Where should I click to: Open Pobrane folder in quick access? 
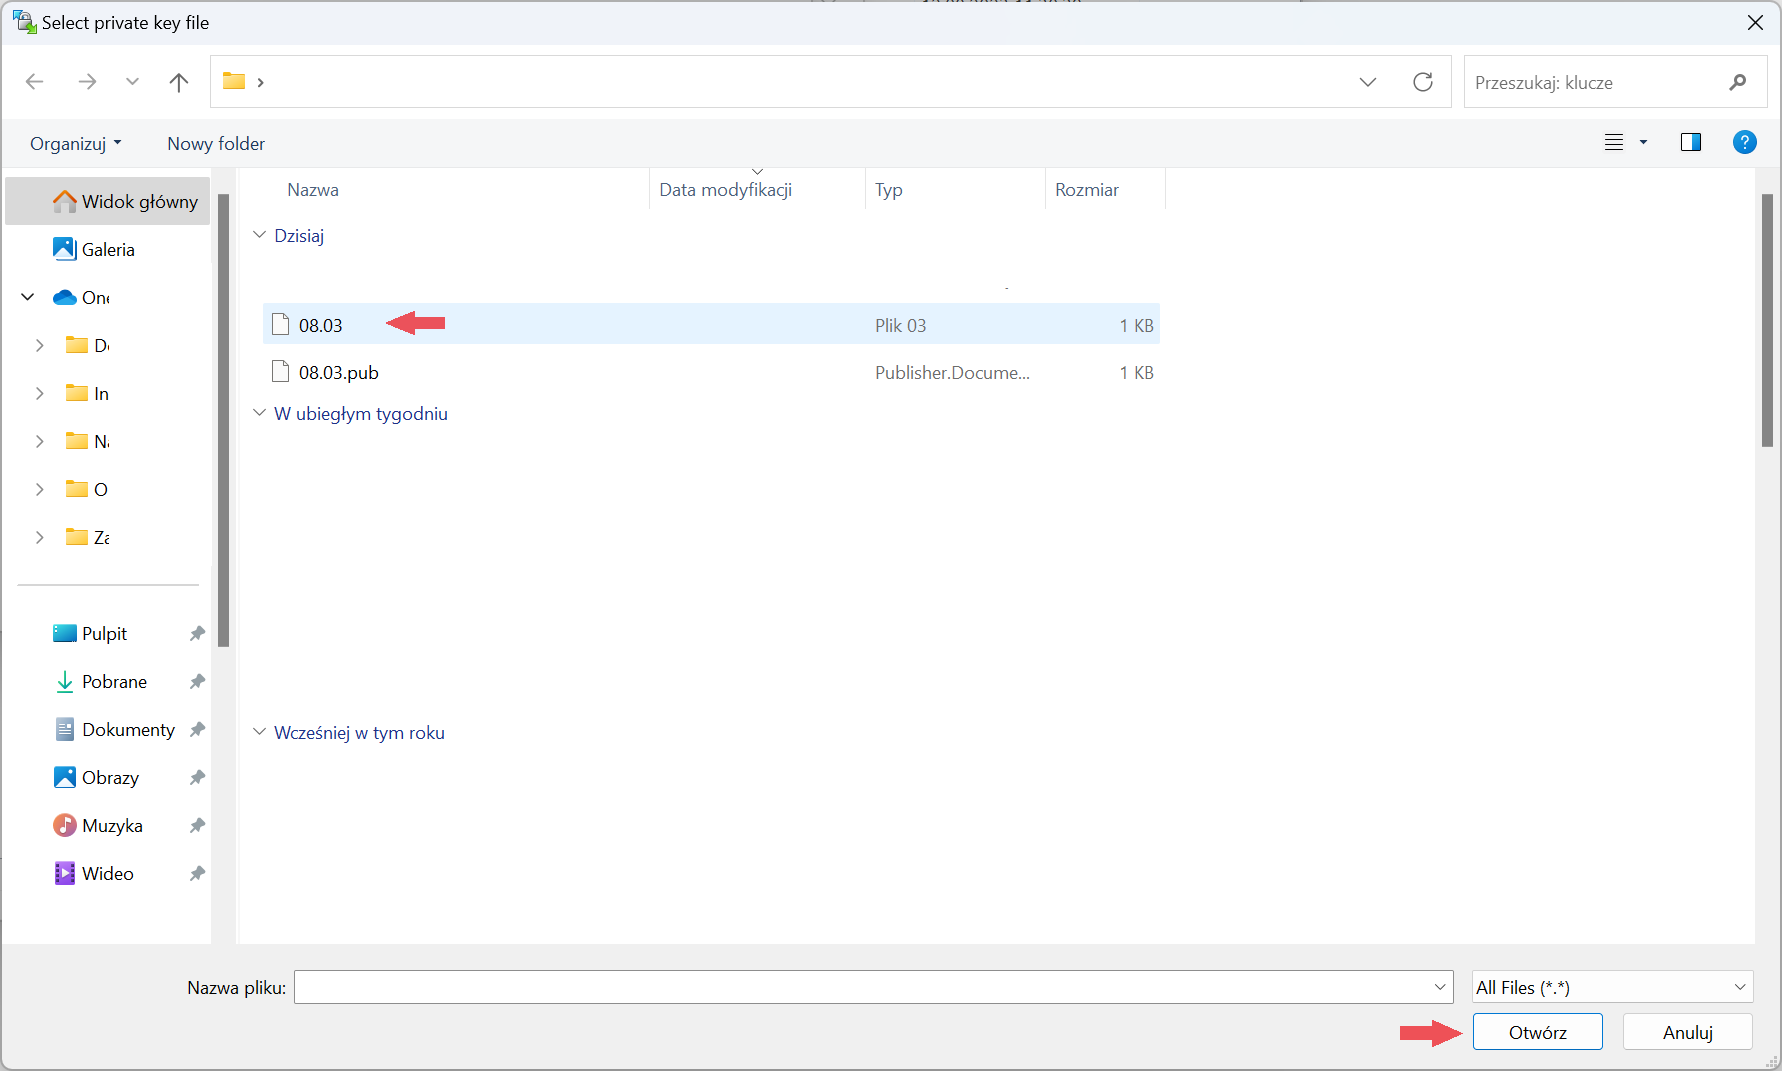coord(114,682)
